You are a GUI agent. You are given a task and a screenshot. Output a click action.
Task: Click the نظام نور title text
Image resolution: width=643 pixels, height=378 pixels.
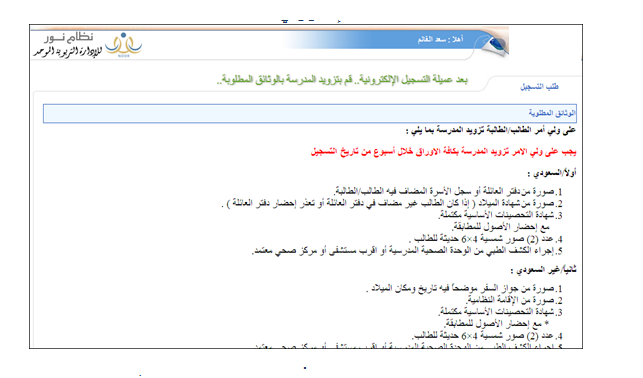69,37
